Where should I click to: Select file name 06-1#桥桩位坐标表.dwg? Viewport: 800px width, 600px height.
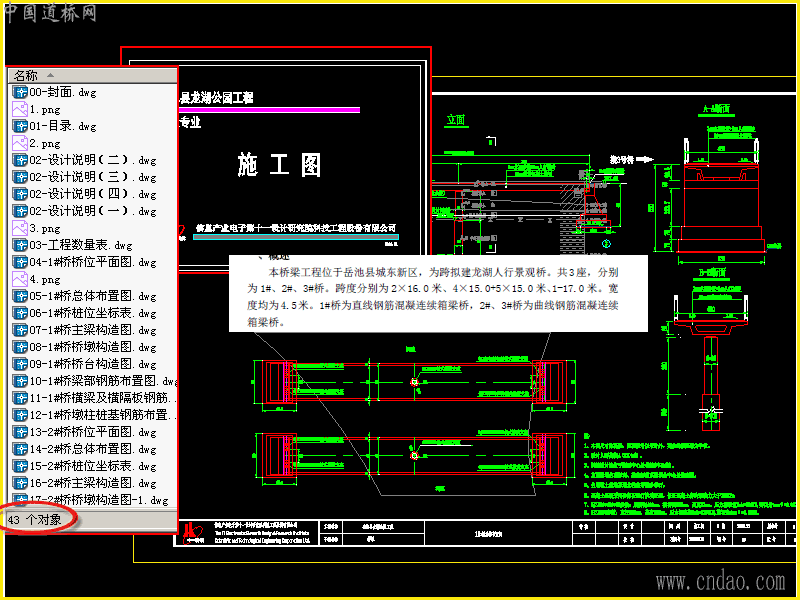[x=93, y=313]
